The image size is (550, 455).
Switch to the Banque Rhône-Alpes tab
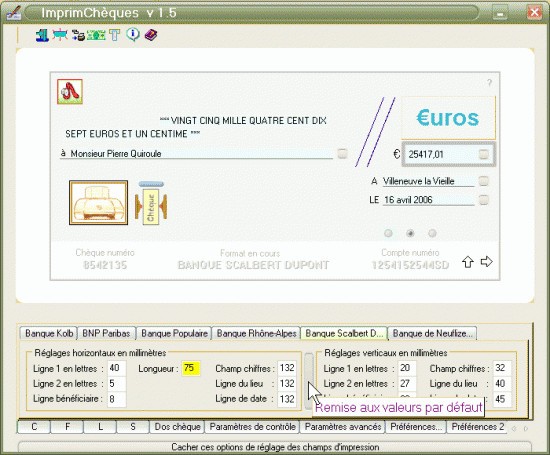256,333
